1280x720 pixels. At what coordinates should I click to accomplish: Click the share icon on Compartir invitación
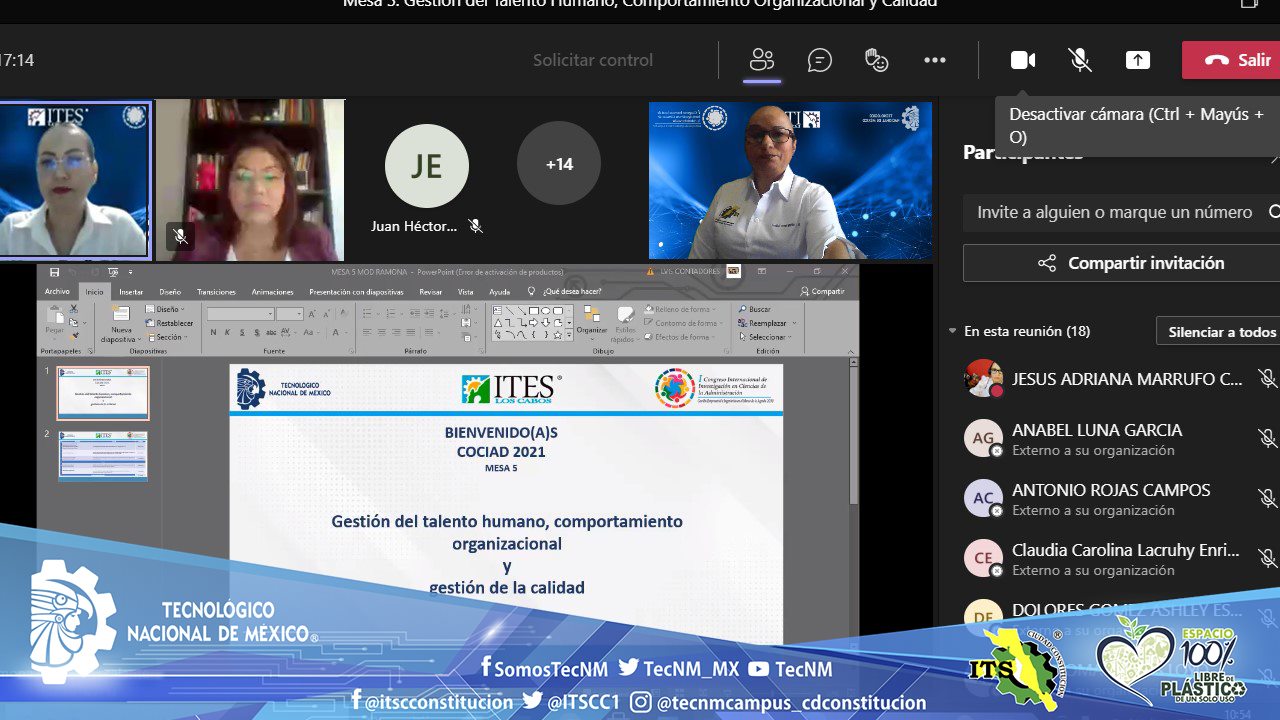[x=1047, y=263]
